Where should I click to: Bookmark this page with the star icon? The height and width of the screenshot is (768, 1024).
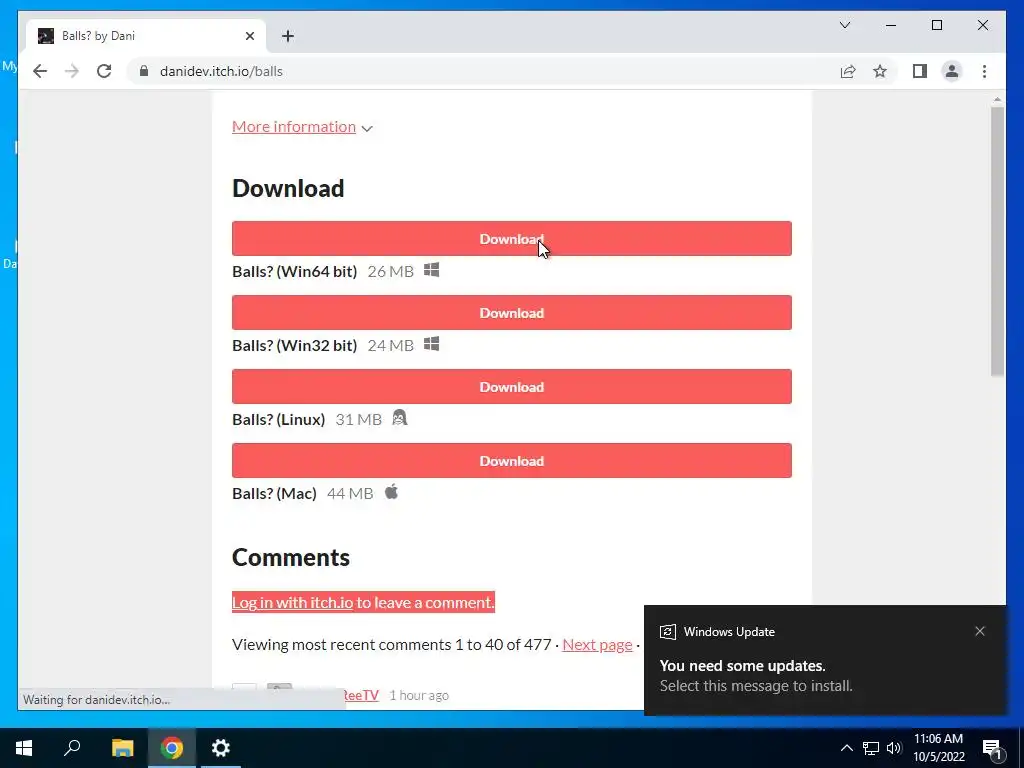tap(880, 71)
